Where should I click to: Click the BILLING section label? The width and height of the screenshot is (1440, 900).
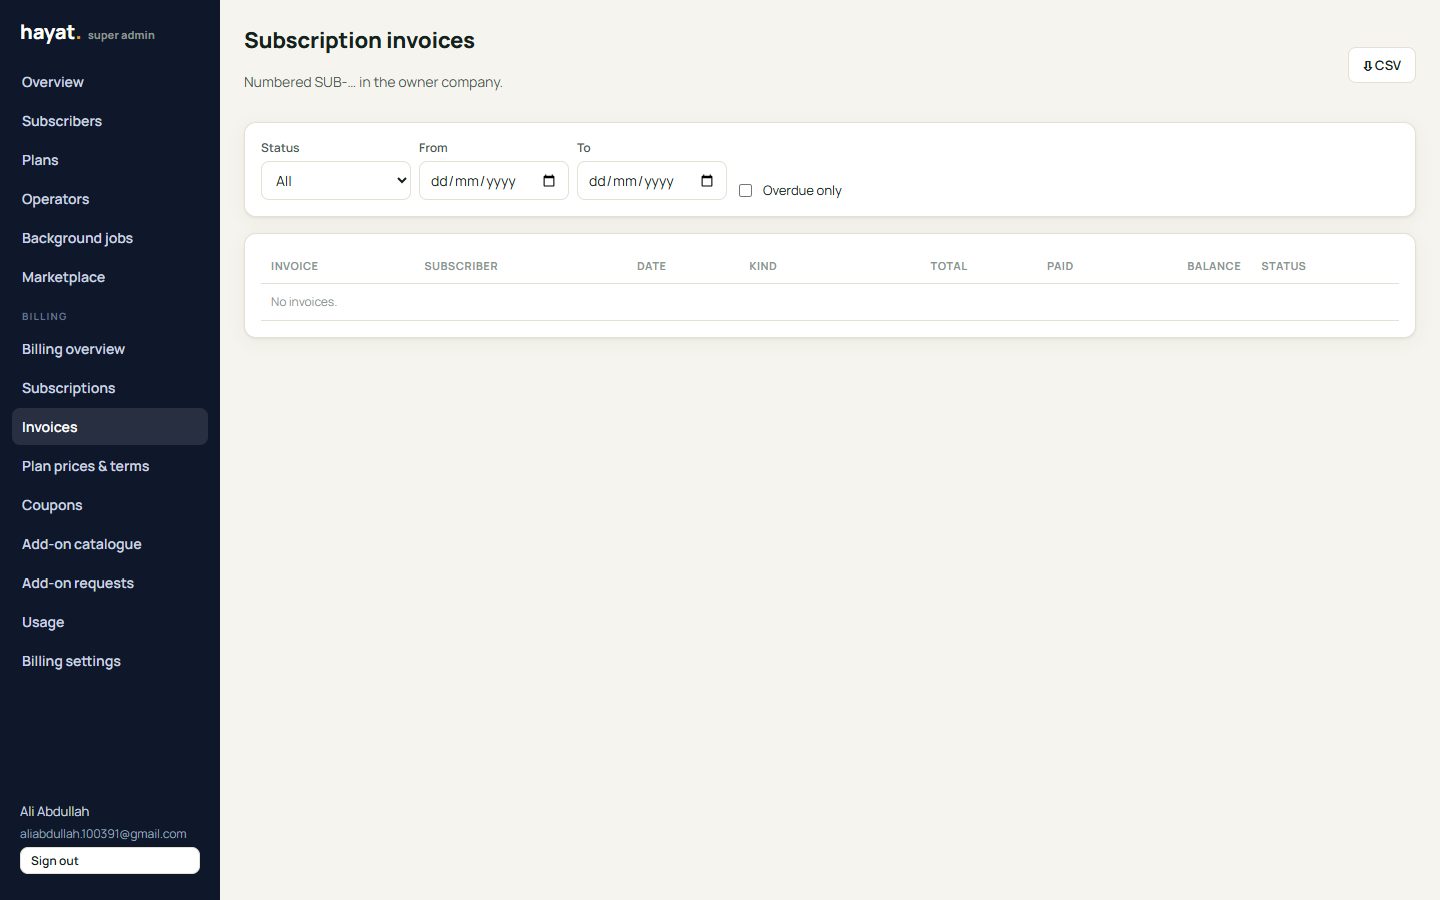tap(44, 316)
